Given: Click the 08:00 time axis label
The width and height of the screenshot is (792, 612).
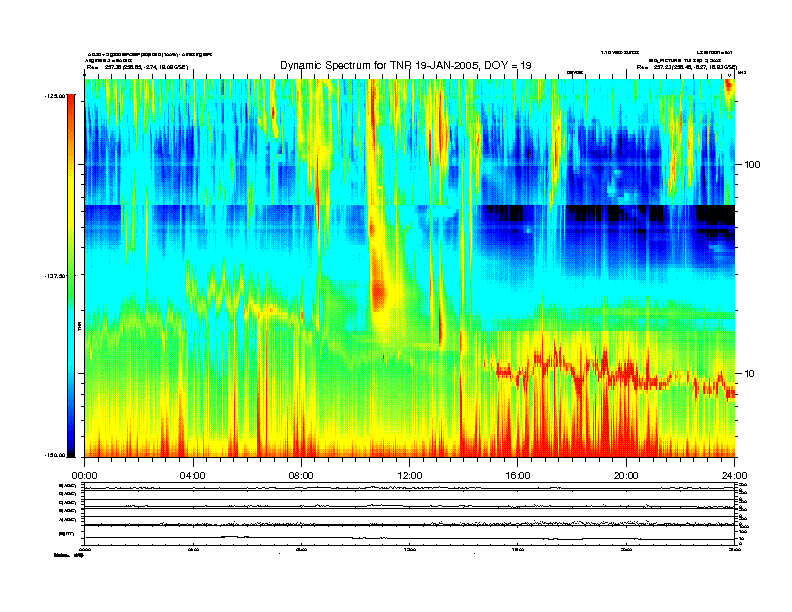Looking at the screenshot, I should tap(301, 476).
